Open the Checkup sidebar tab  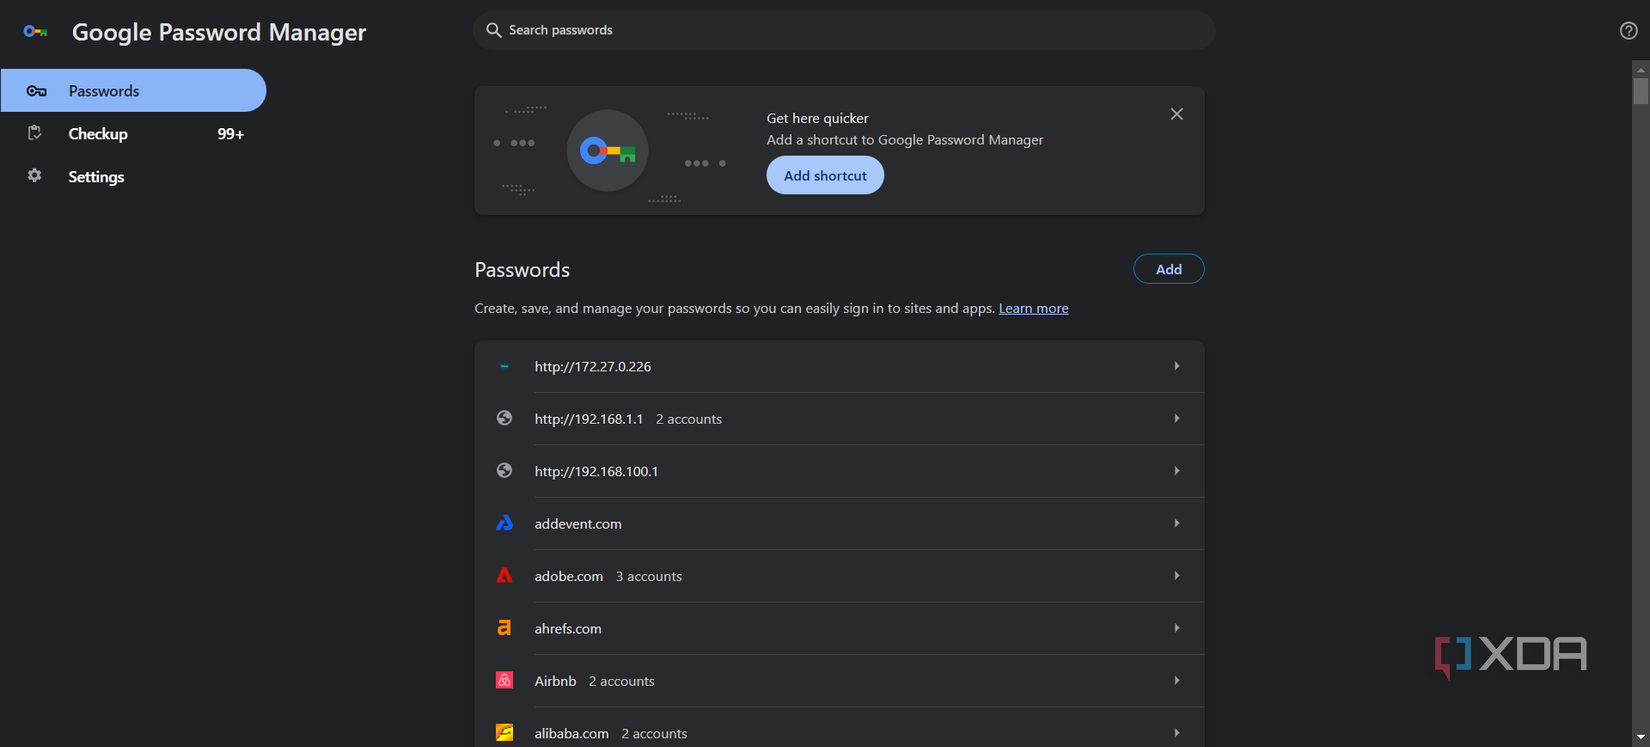point(133,133)
